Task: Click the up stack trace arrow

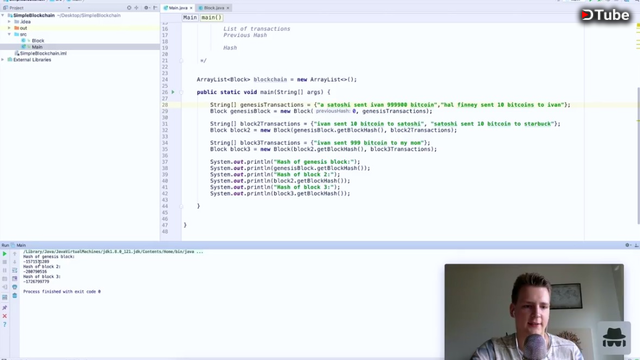Action: click(15, 254)
